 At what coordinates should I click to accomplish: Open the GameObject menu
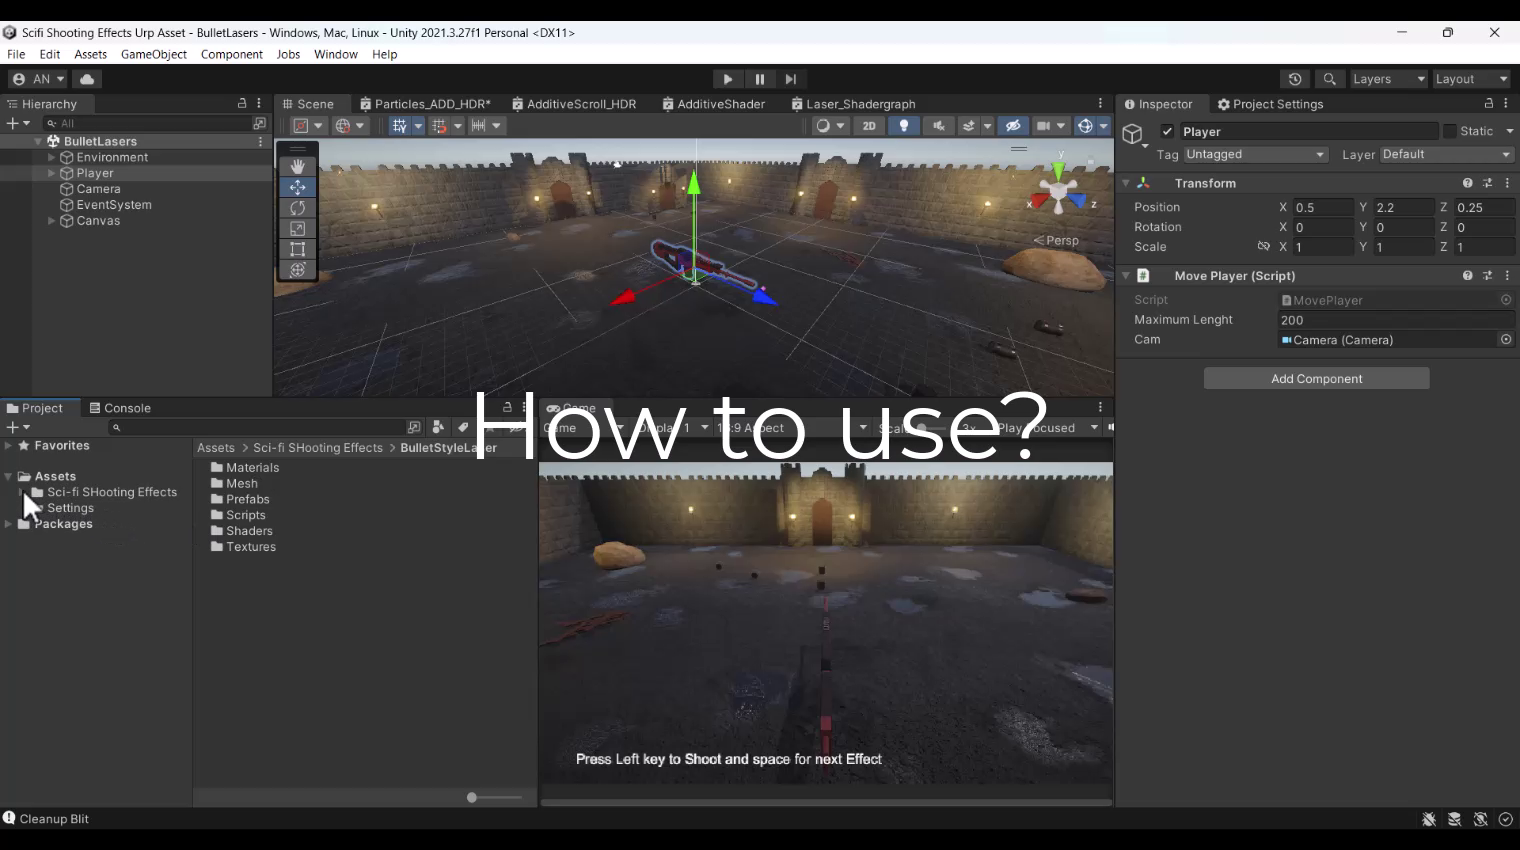point(154,55)
